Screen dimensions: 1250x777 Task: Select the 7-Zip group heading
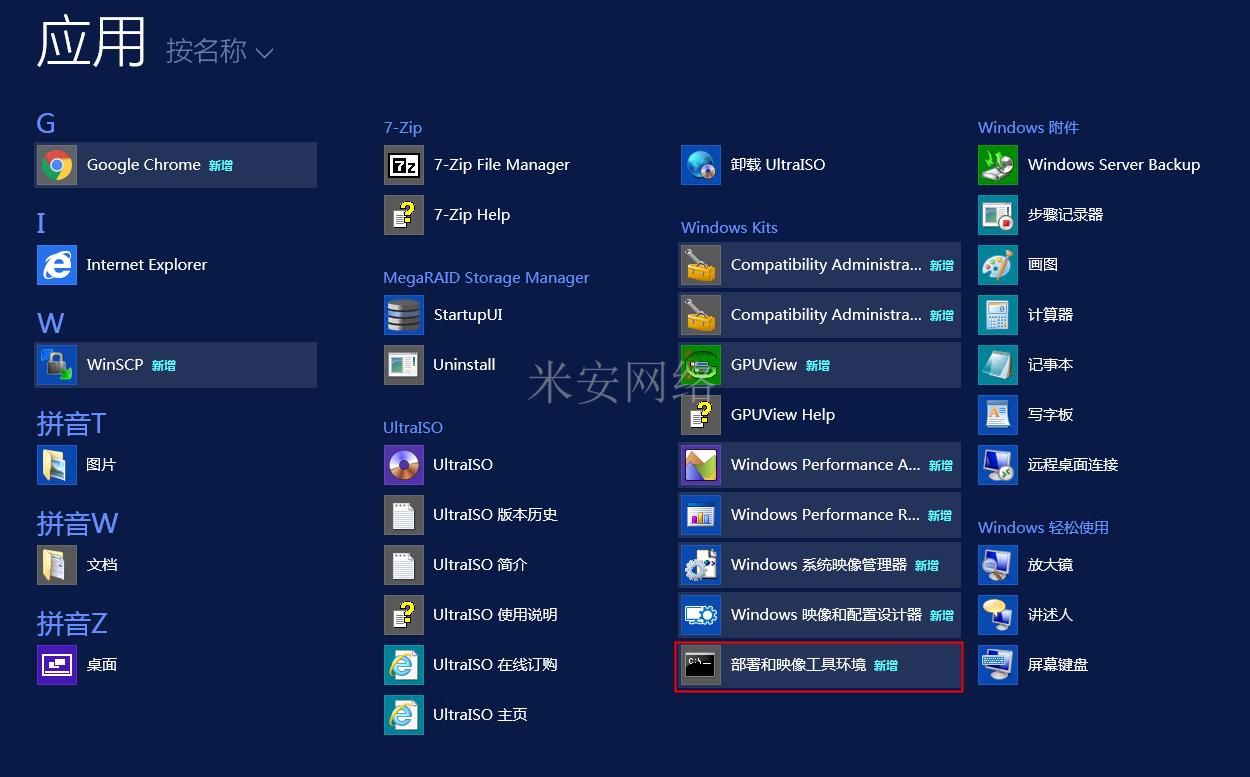403,128
